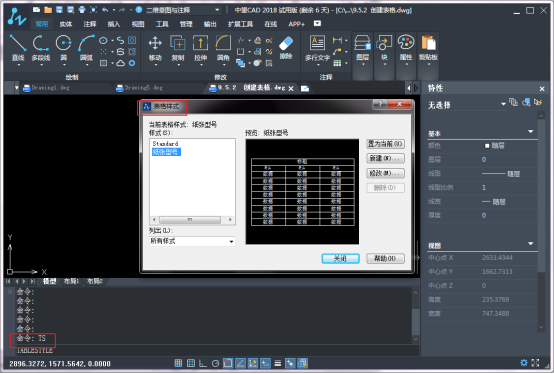Pick the Erase (删除) eraser icon
The height and width of the screenshot is (374, 554).
point(286,44)
